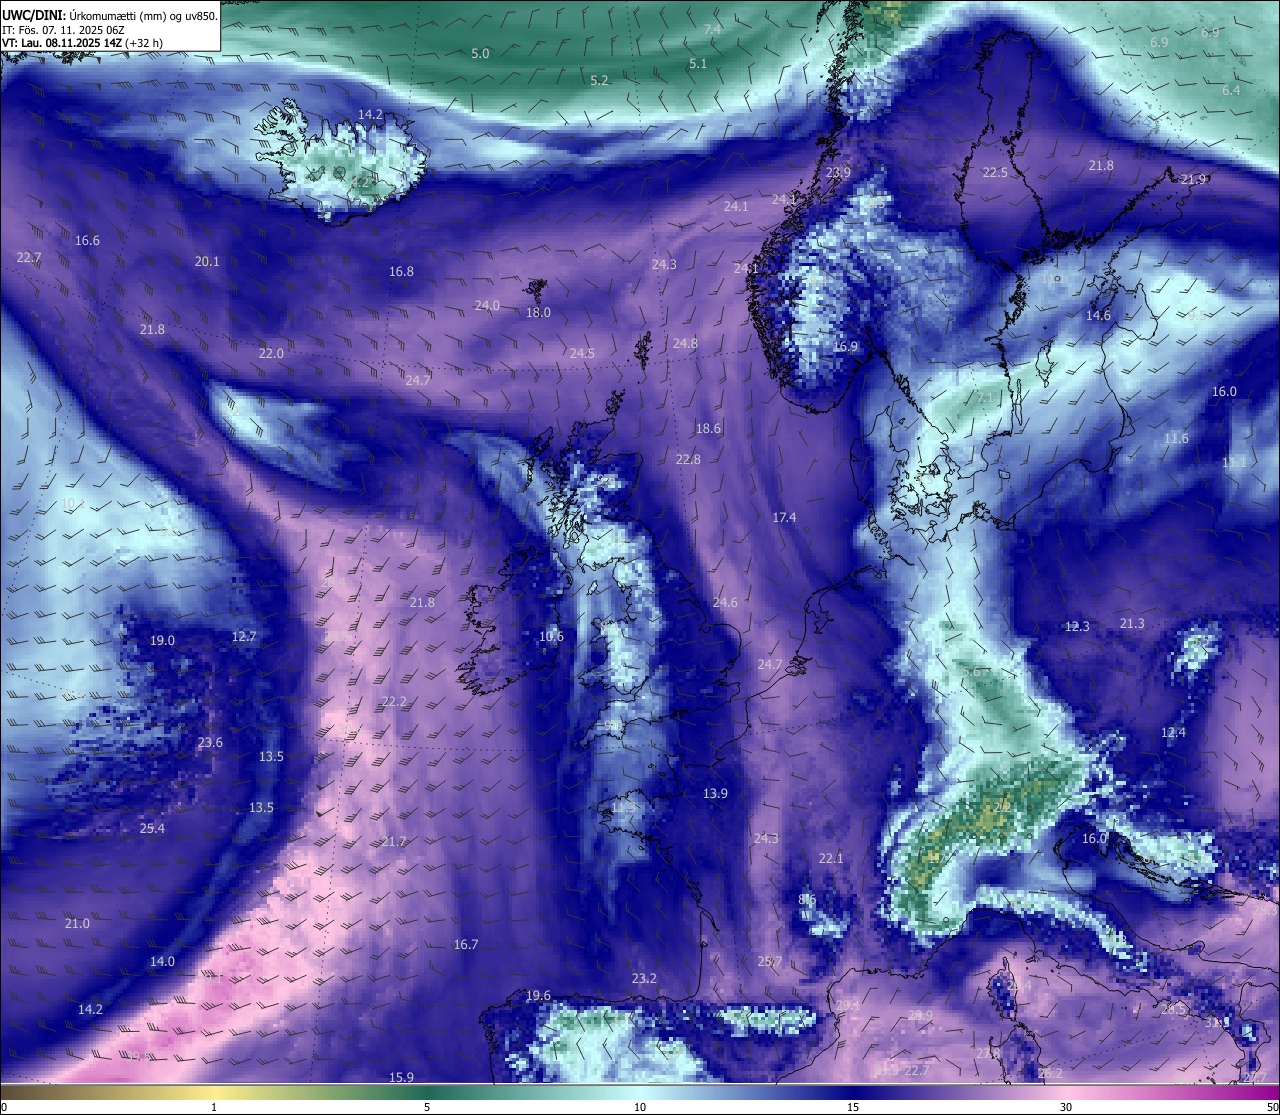Click the map value '22.0' in the Atlantic
This screenshot has width=1280, height=1115.
[x=271, y=354]
